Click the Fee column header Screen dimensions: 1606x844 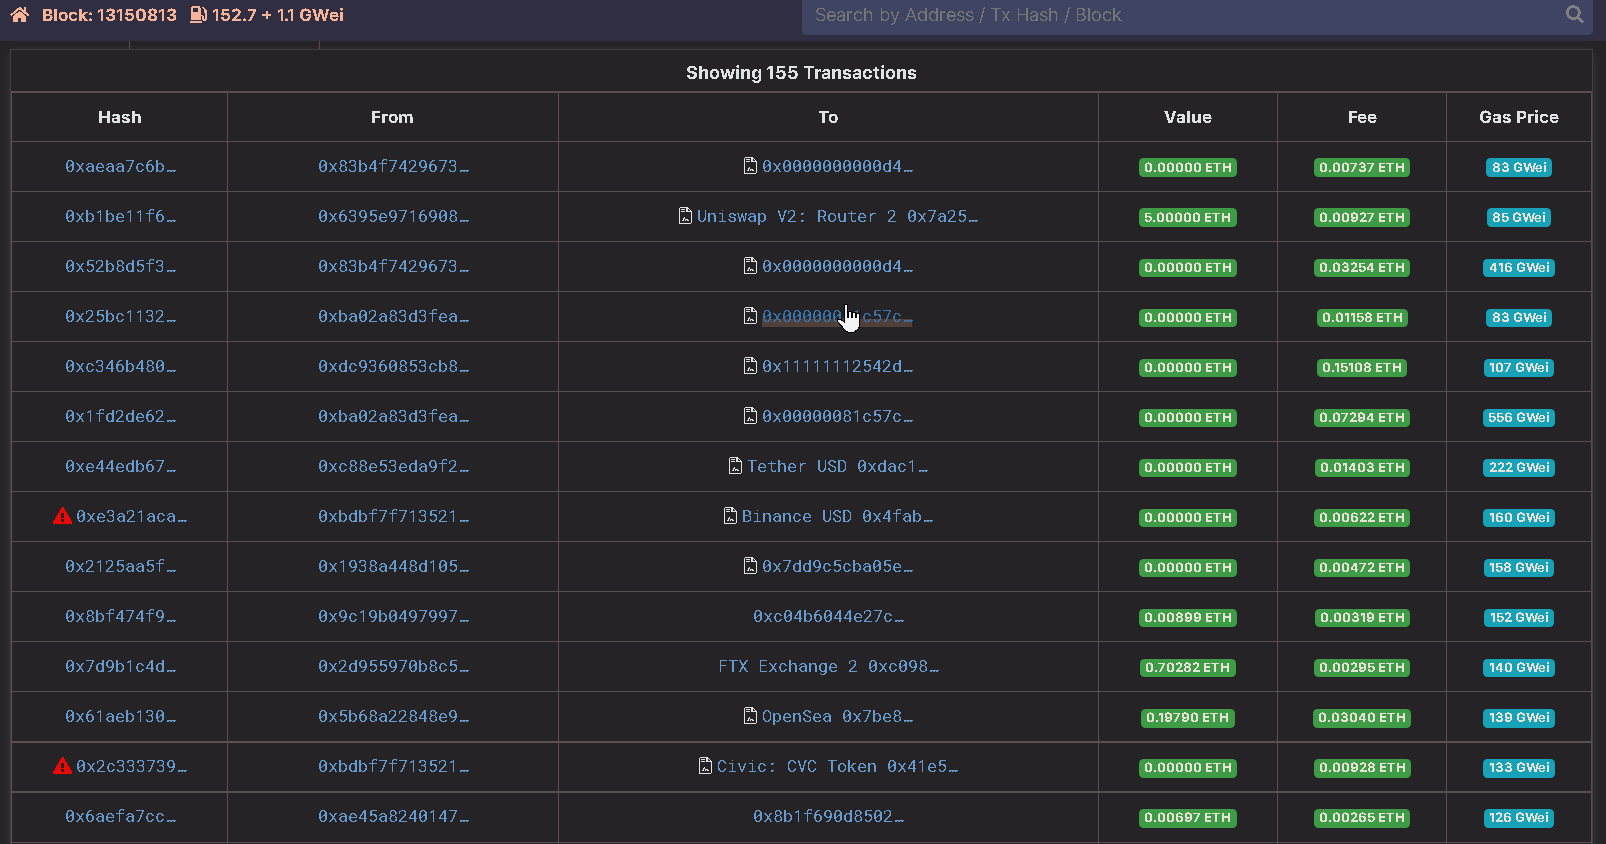pos(1362,117)
